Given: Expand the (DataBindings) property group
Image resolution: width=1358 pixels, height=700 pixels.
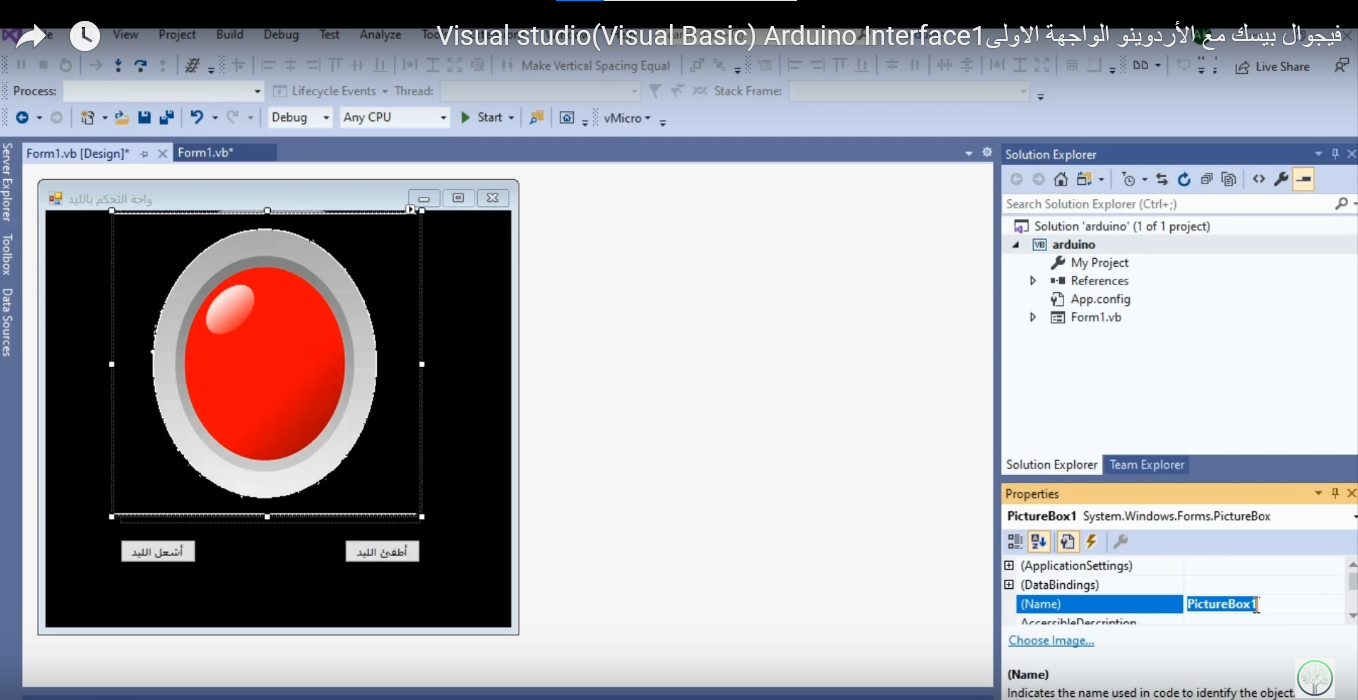Looking at the screenshot, I should 1009,585.
